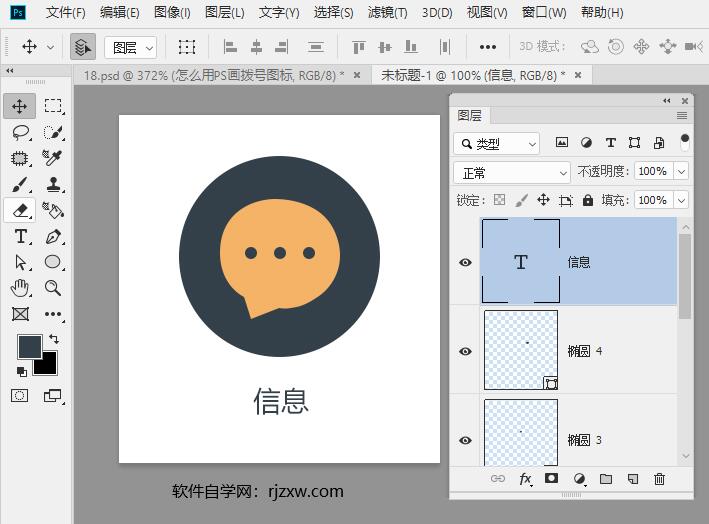Screen dimensions: 709x524
Task: Open the 滤镜(T) menu
Action: coord(387,13)
